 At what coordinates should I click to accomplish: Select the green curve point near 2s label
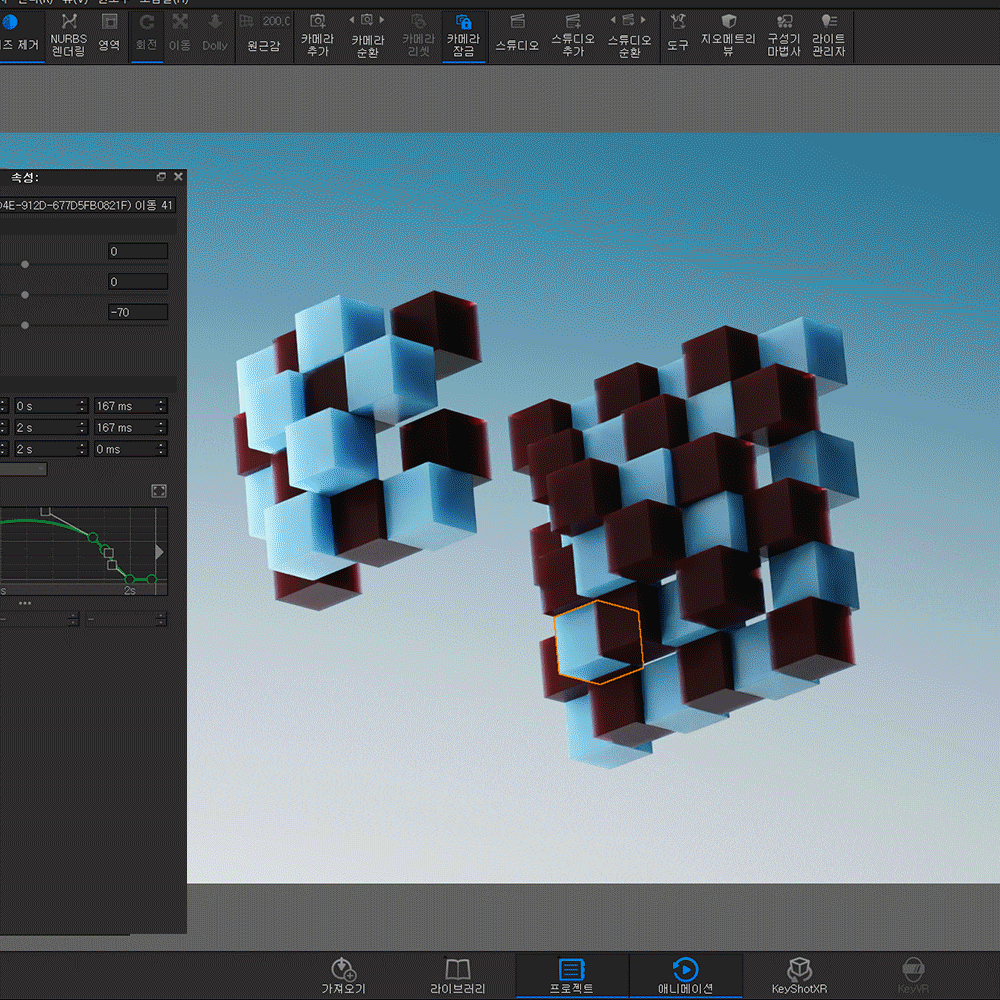[130, 579]
